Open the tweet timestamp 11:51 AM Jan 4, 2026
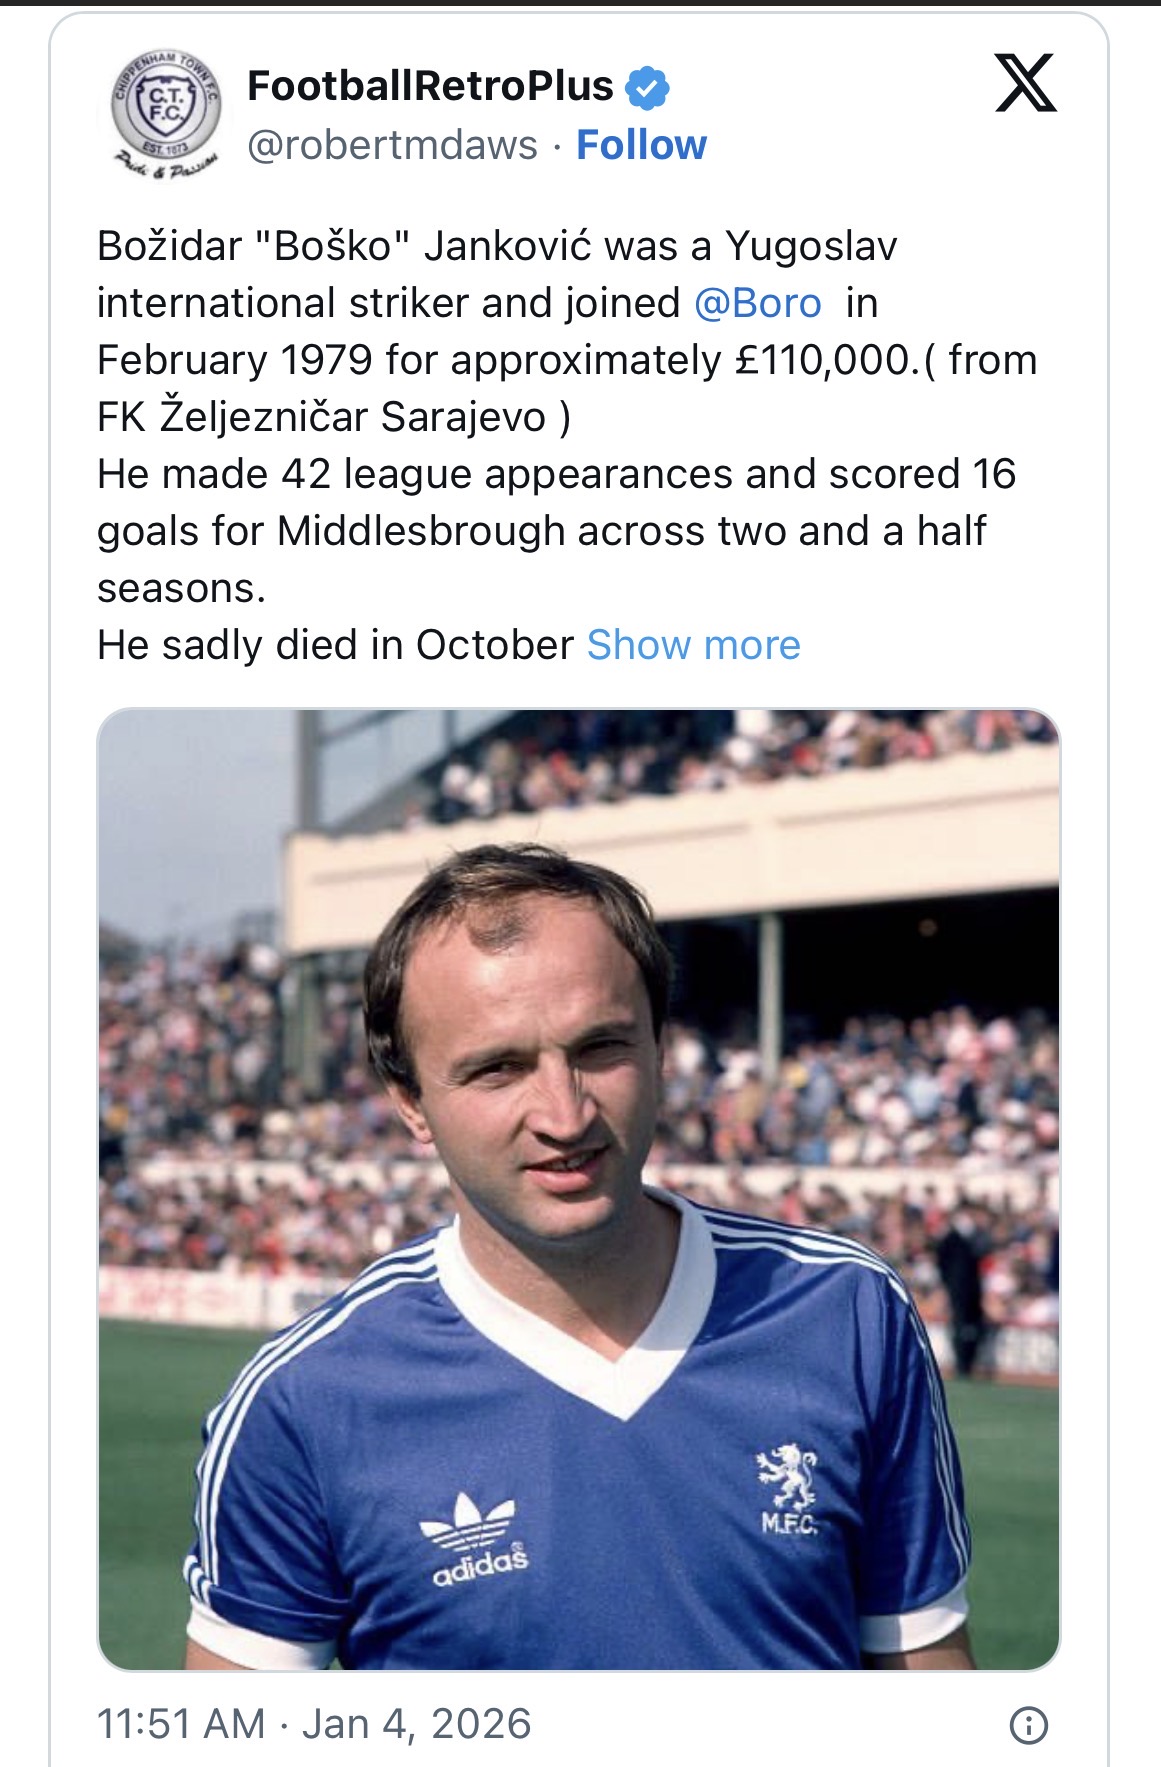The height and width of the screenshot is (1767, 1161). [314, 1724]
